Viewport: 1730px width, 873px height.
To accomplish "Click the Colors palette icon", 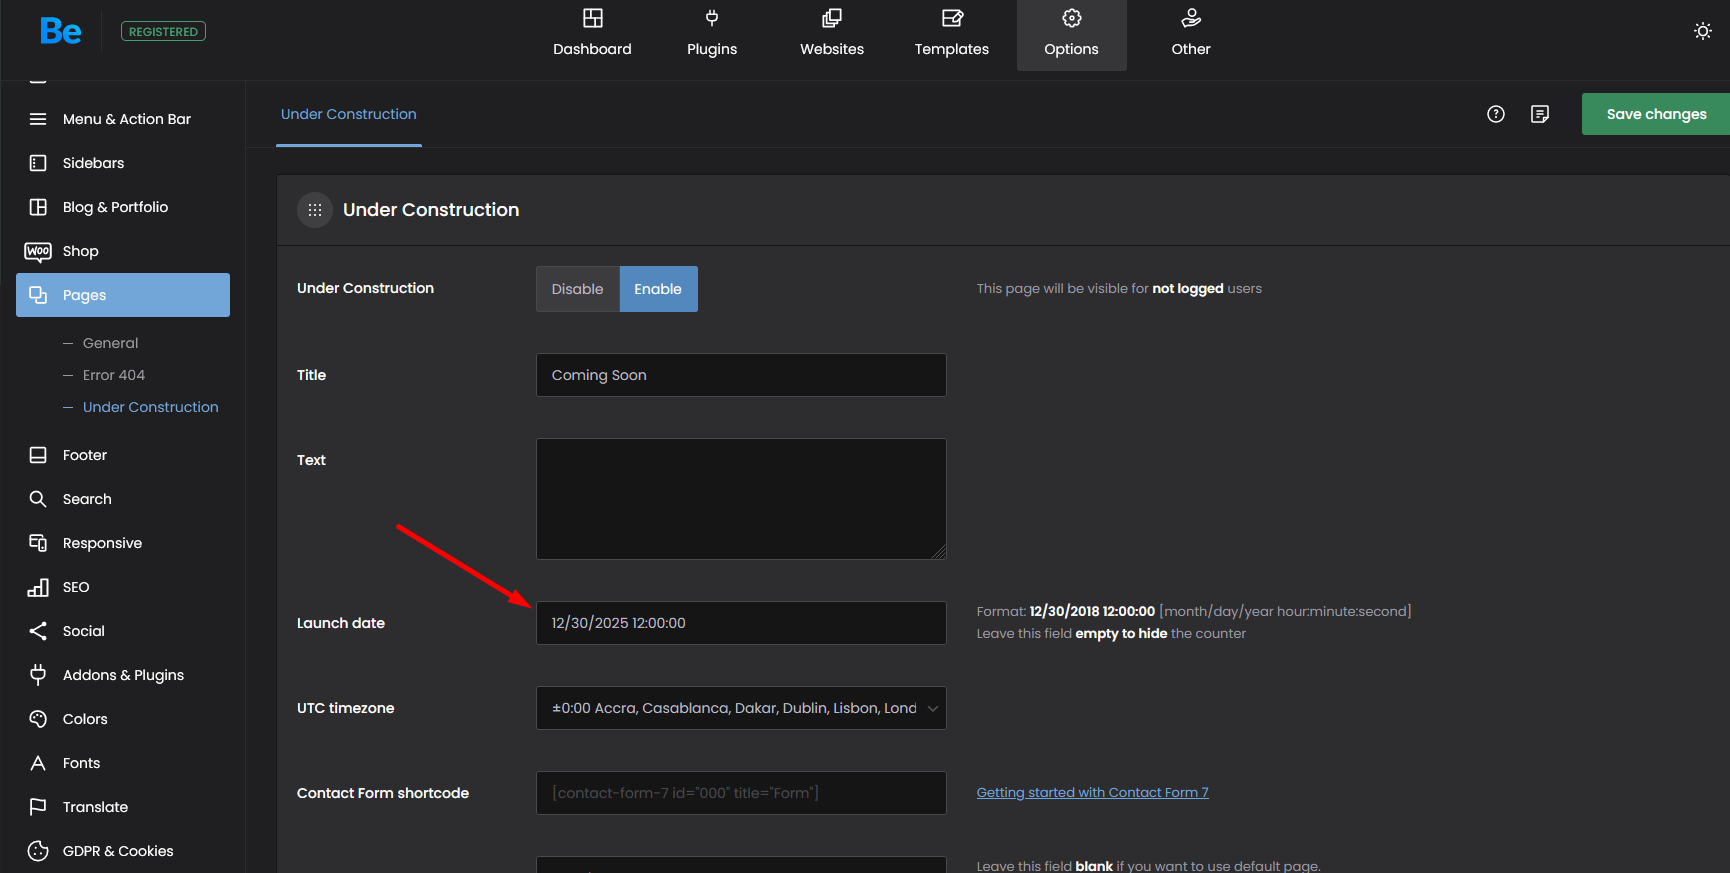I will [38, 719].
